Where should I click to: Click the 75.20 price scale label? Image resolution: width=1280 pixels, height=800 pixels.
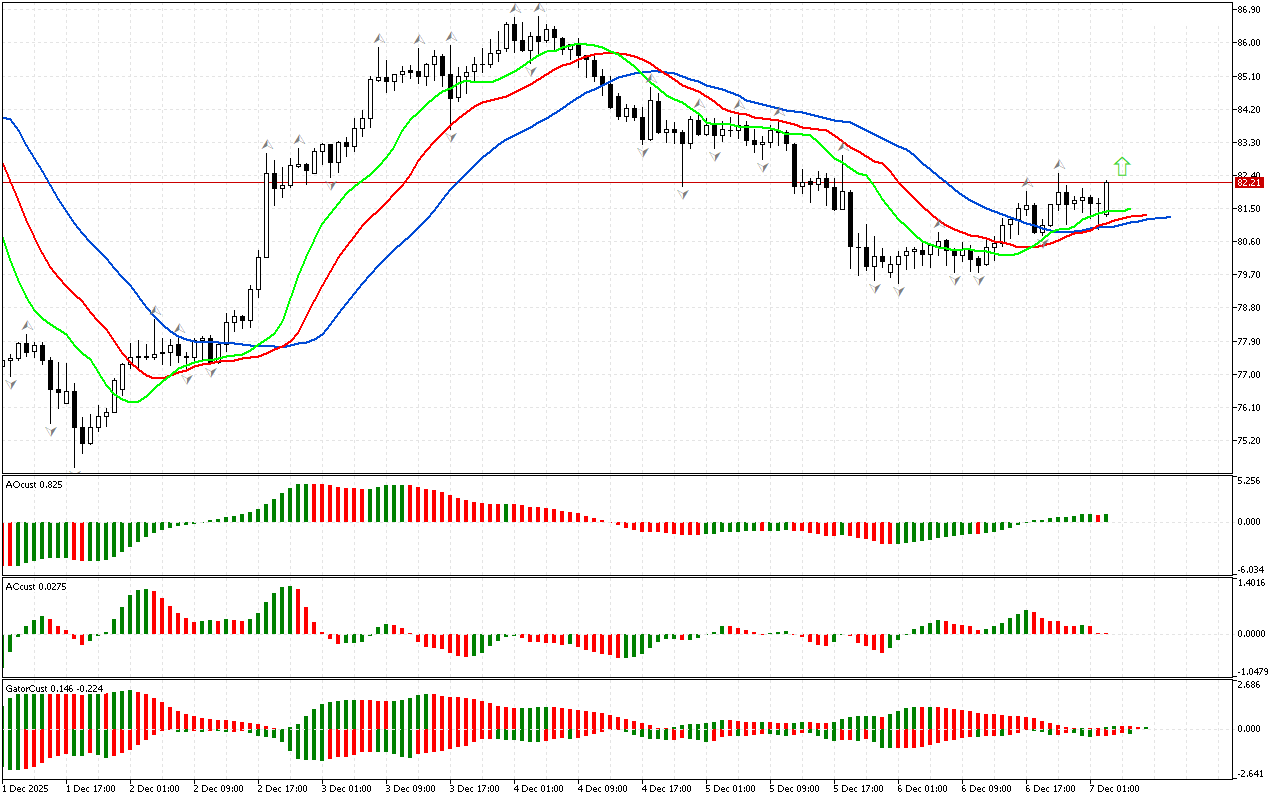[x=1247, y=441]
